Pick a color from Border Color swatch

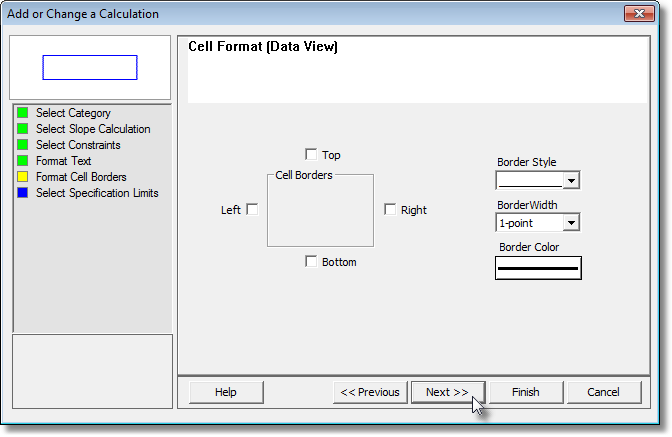pos(538,268)
